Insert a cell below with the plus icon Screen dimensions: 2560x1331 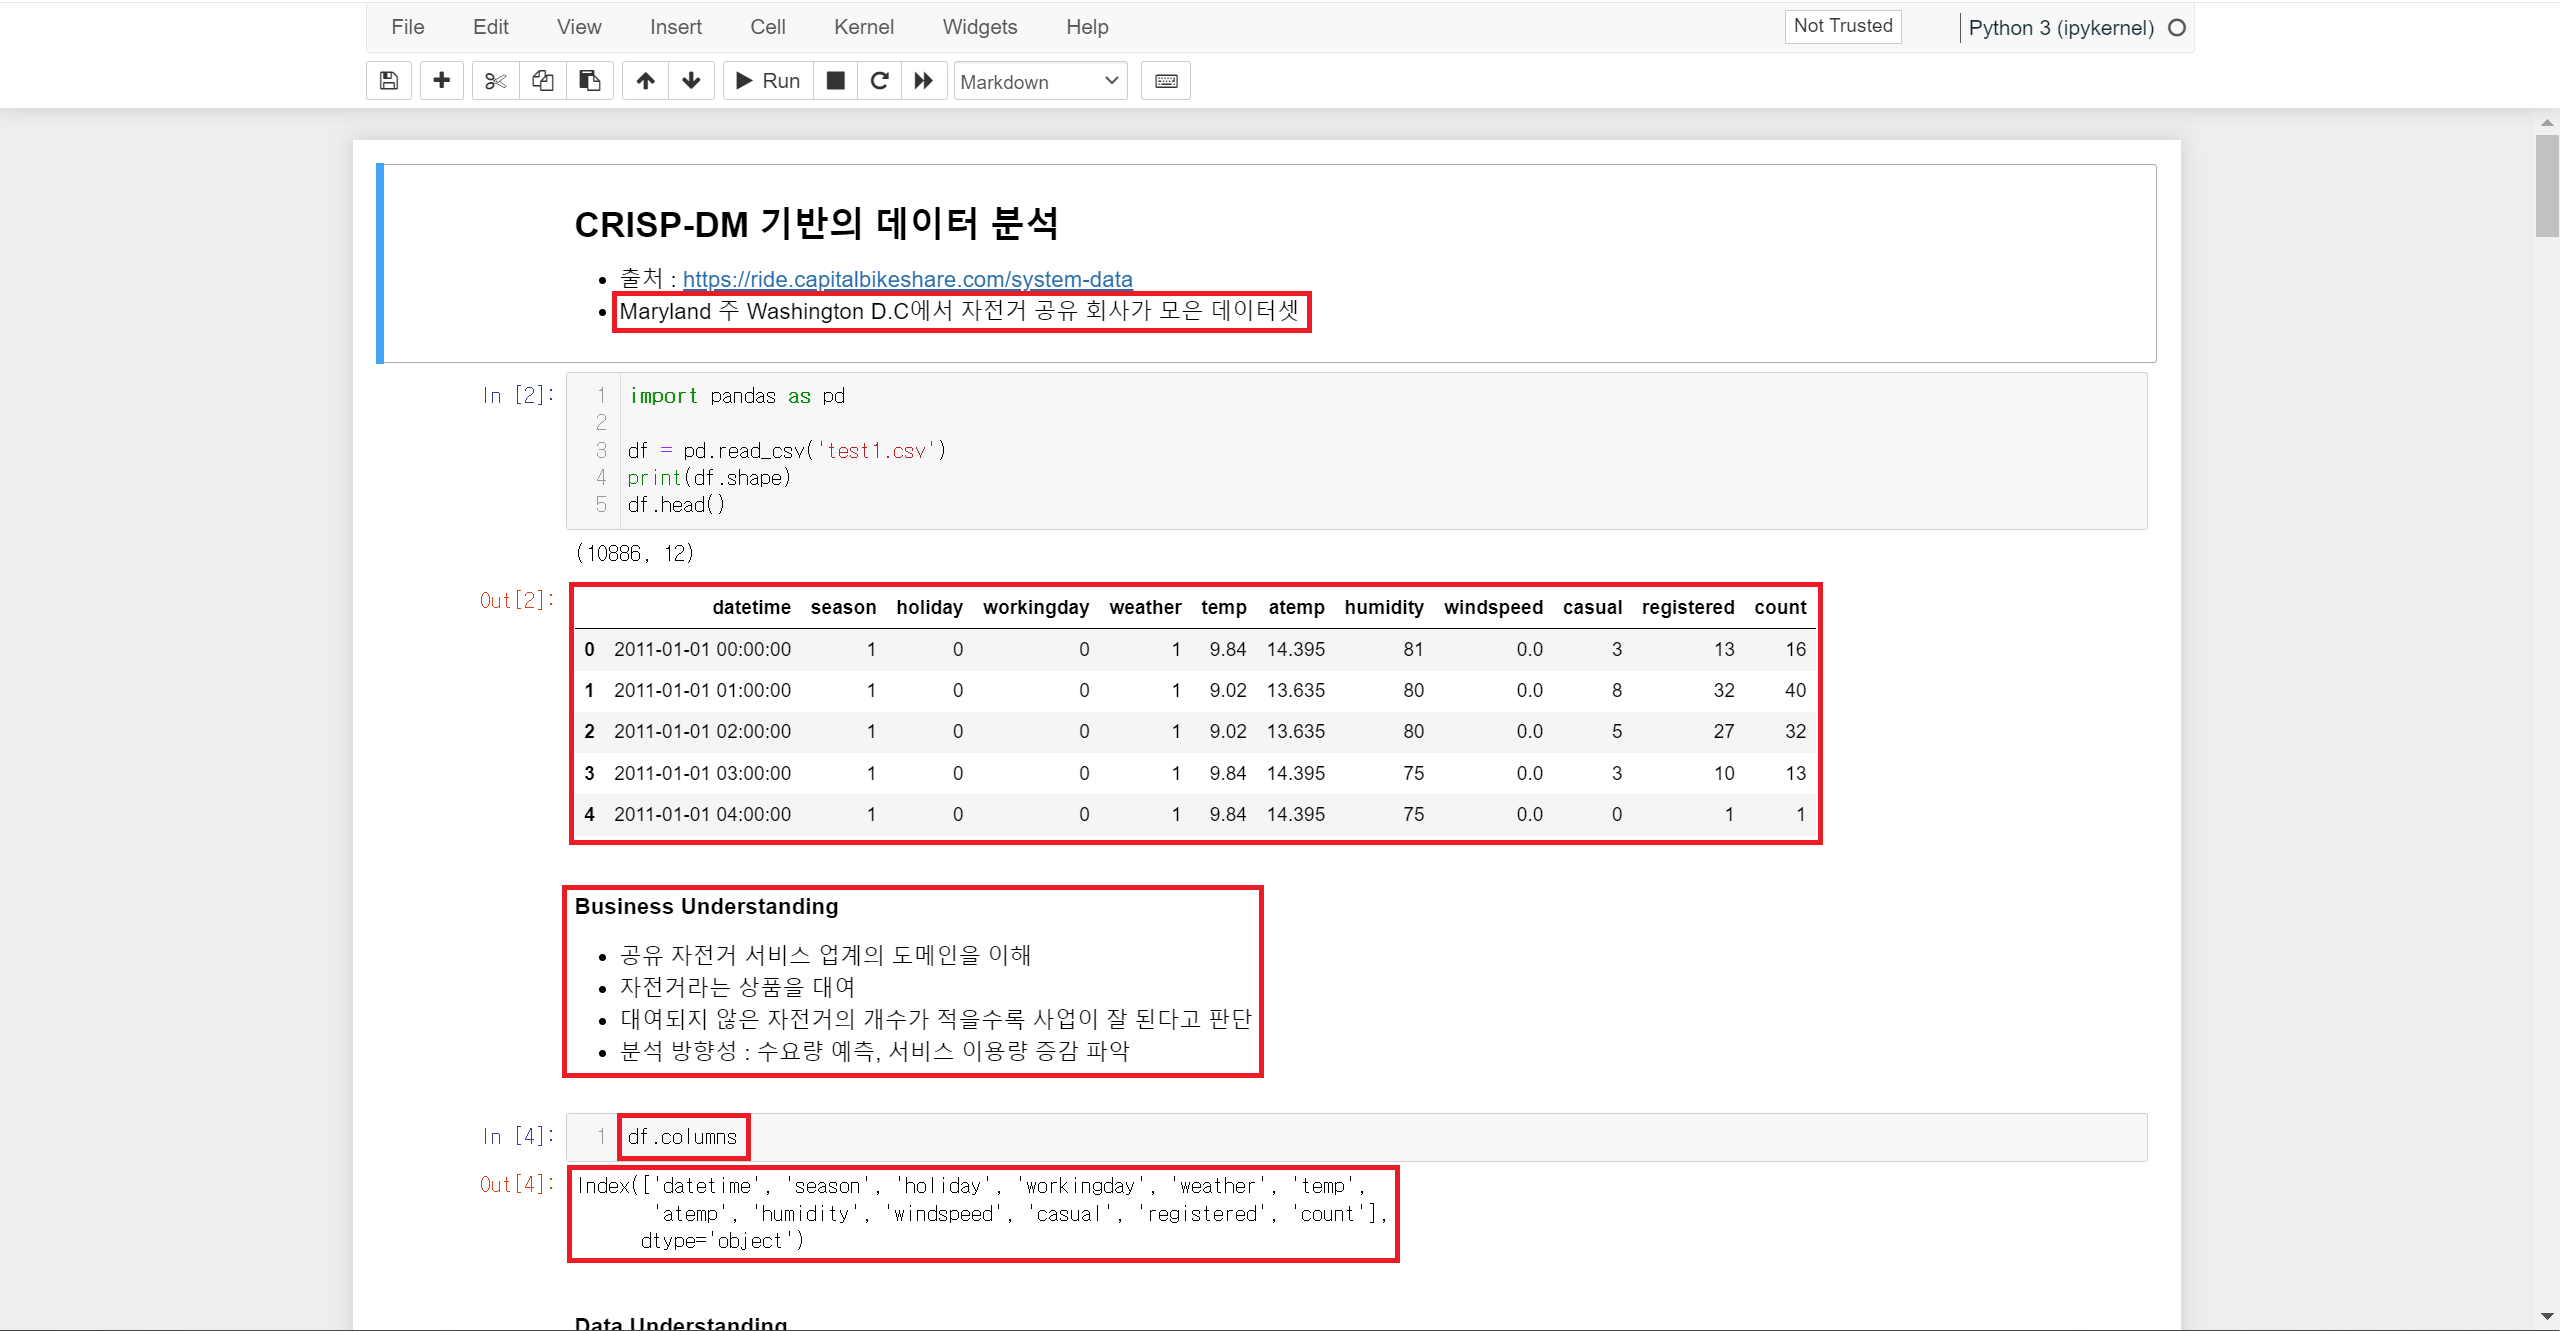(441, 81)
